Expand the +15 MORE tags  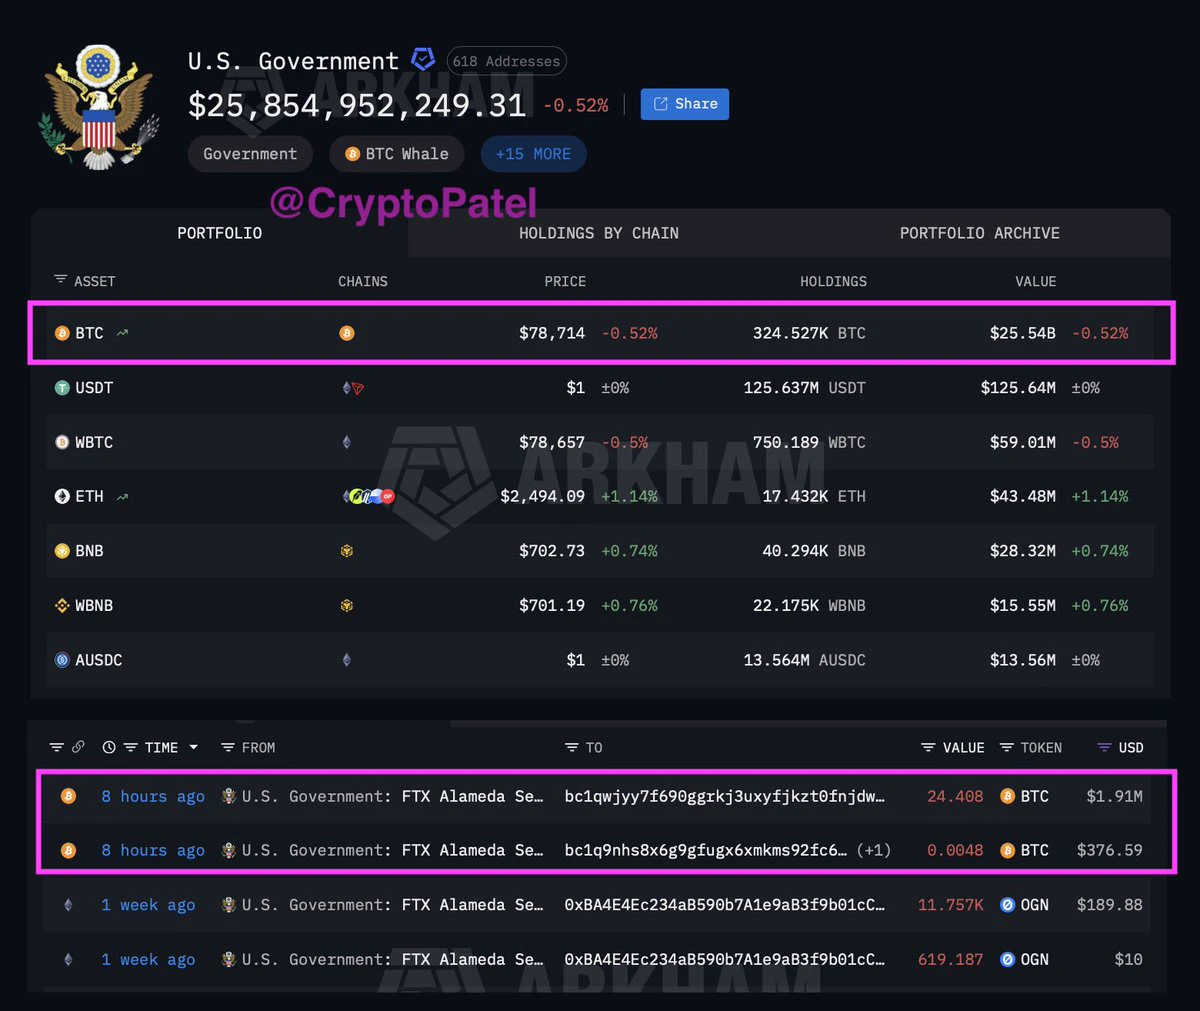533,154
